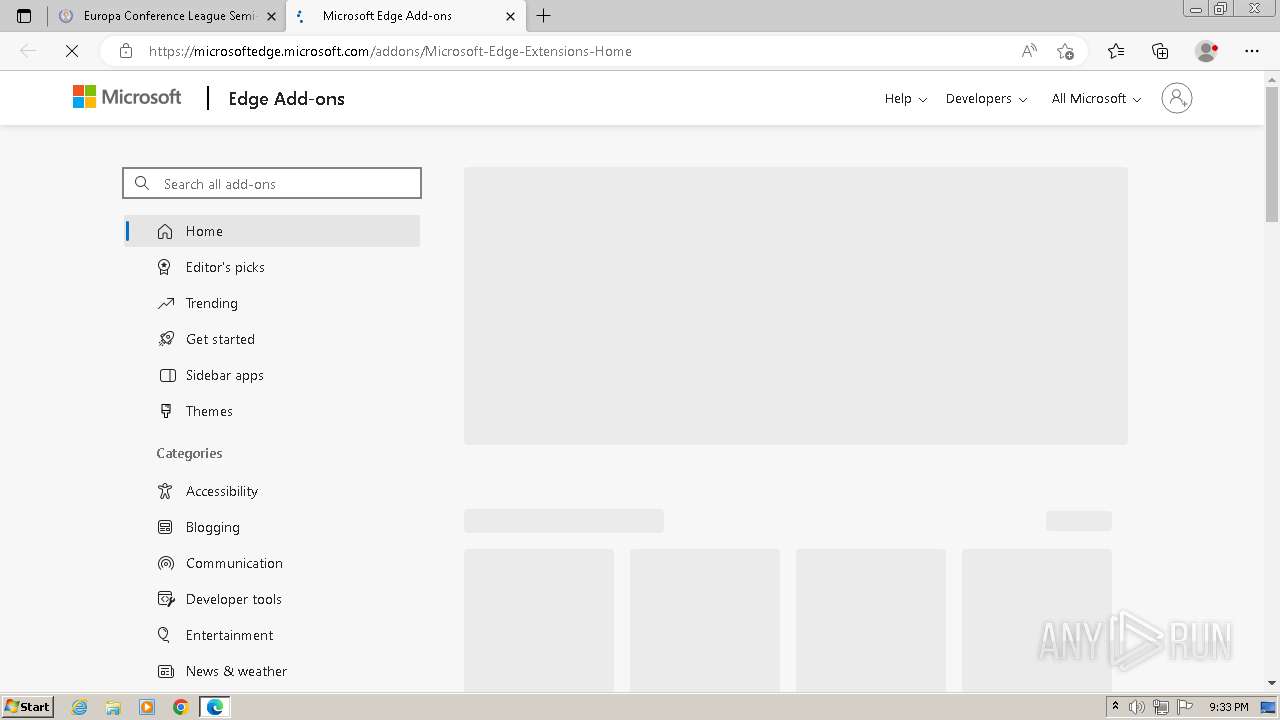This screenshot has height=720, width=1280.
Task: Stop loading the page
Action: pos(72,51)
